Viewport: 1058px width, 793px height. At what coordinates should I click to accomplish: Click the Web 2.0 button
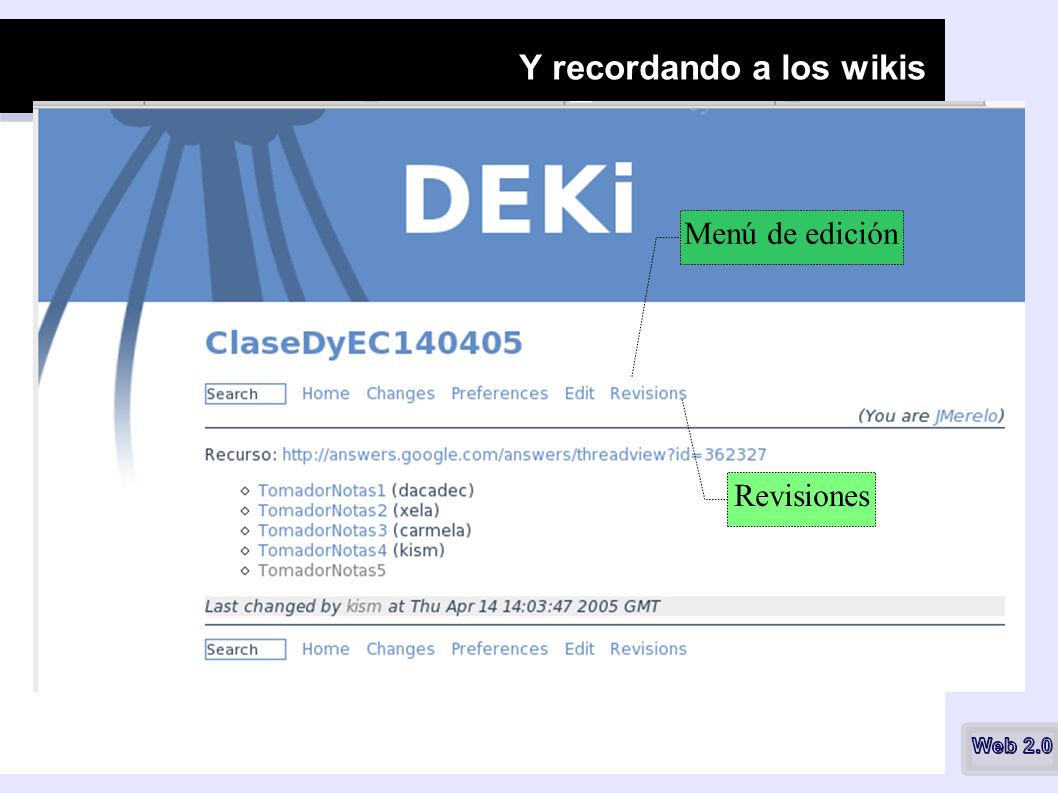pyautogui.click(x=1011, y=746)
